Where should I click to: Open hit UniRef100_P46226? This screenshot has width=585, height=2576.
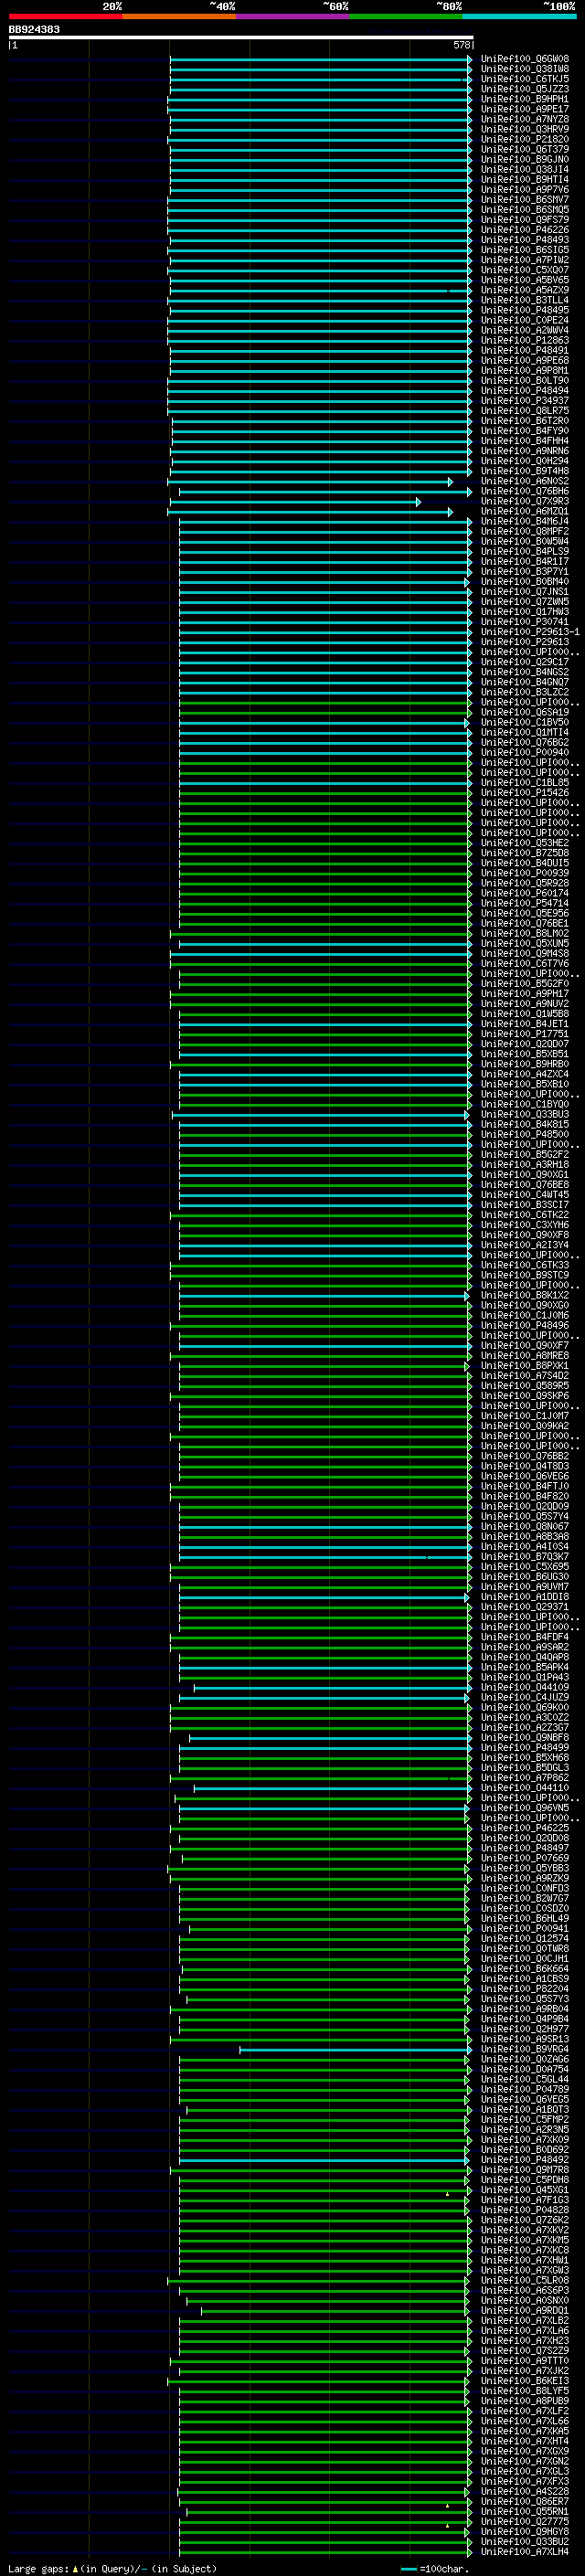525,230
